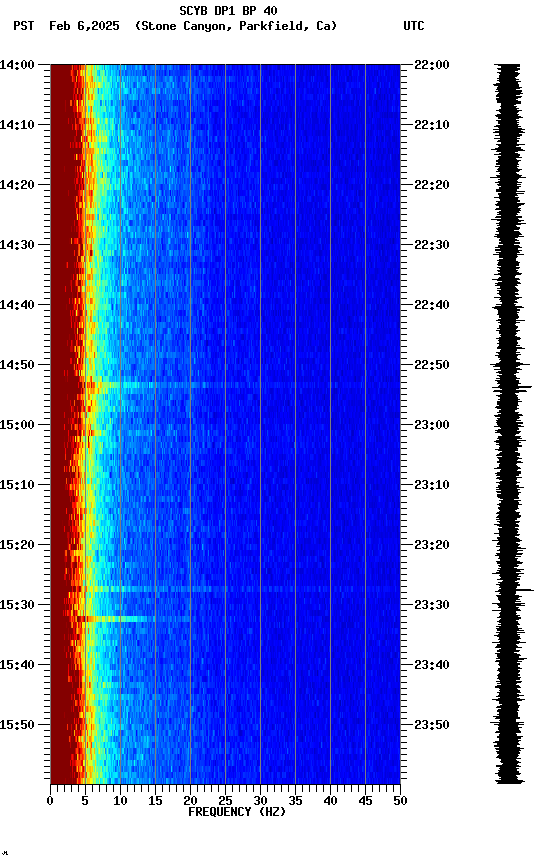Click the seismogram spike near 22:53 UTC
This screenshot has width=552, height=864.
[x=523, y=387]
